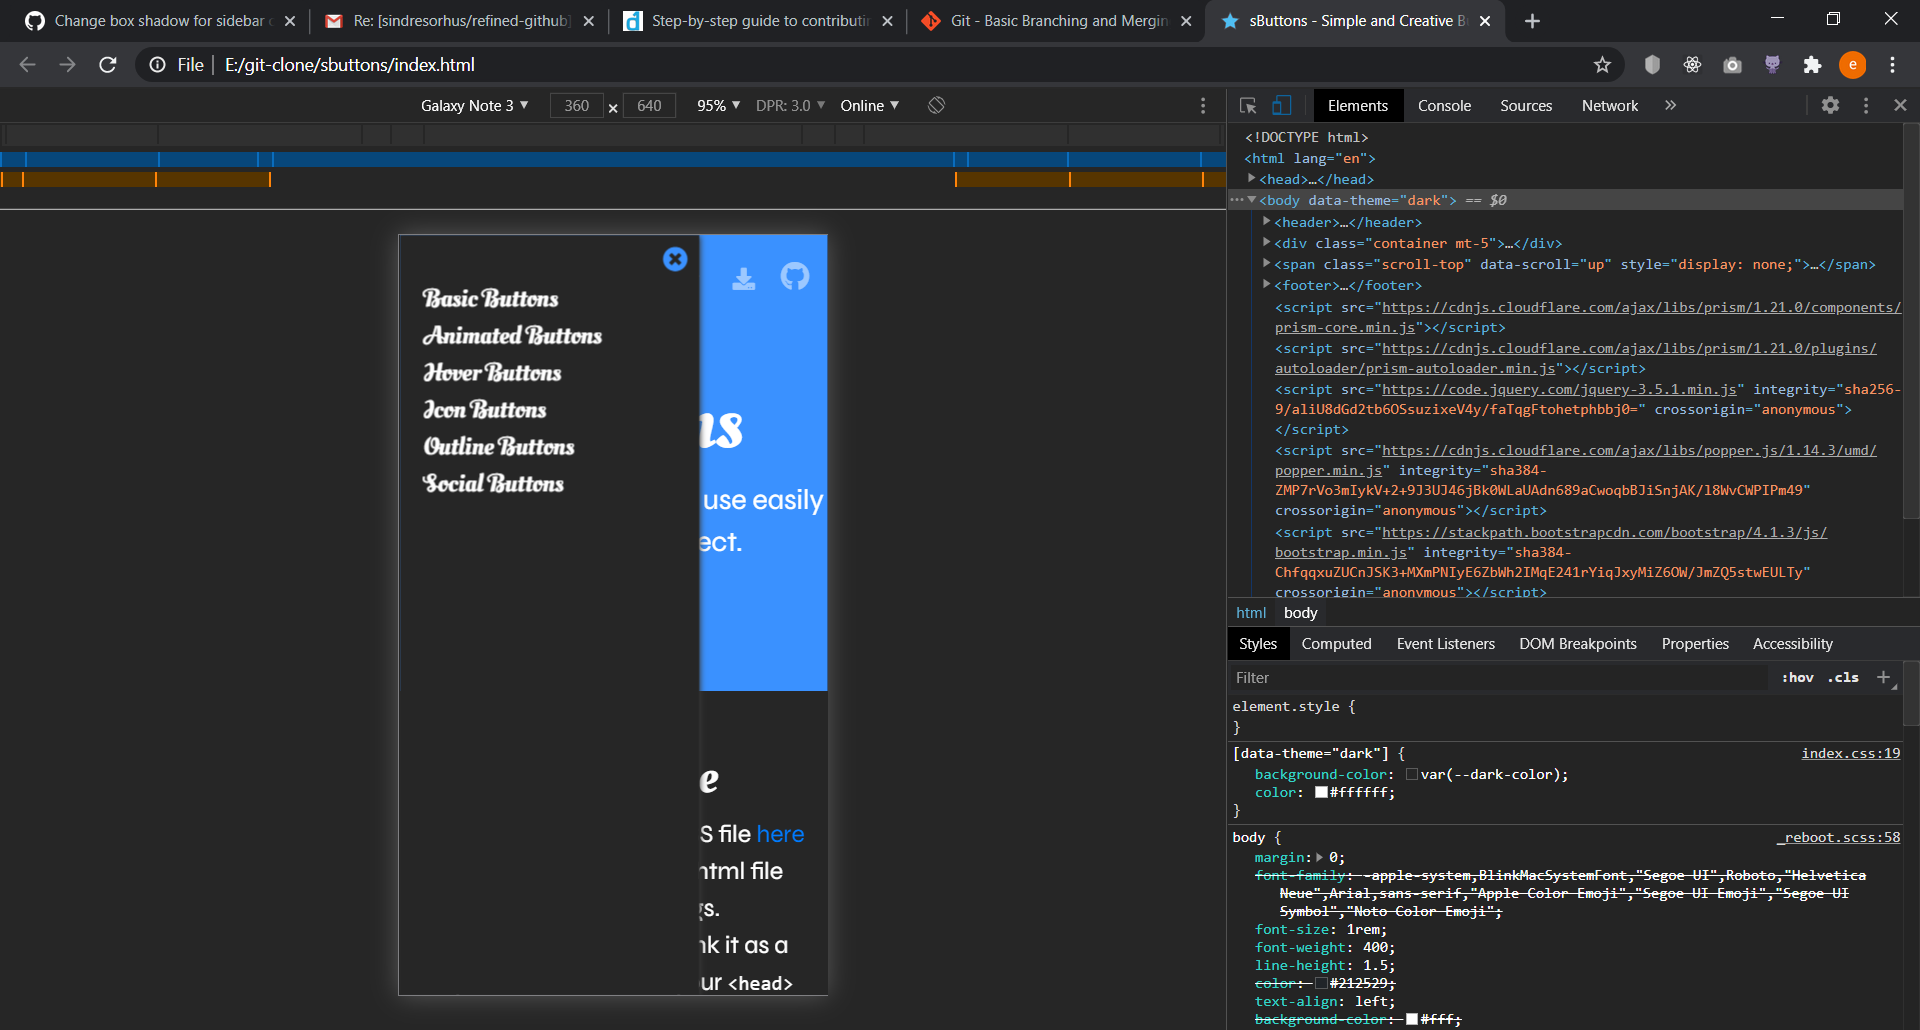This screenshot has width=1920, height=1030.
Task: Open the profile avatar 'e'
Action: 1853,65
